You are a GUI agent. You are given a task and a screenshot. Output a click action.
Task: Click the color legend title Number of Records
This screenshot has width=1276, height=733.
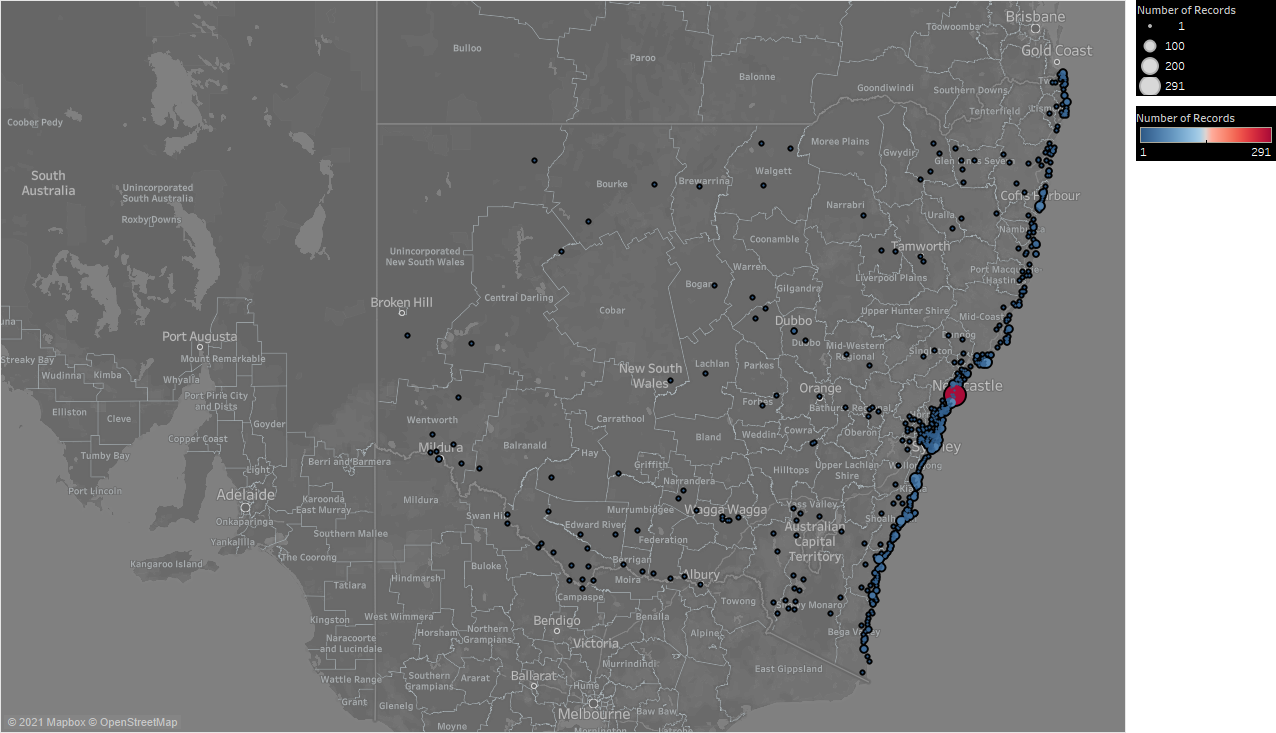pos(1186,118)
